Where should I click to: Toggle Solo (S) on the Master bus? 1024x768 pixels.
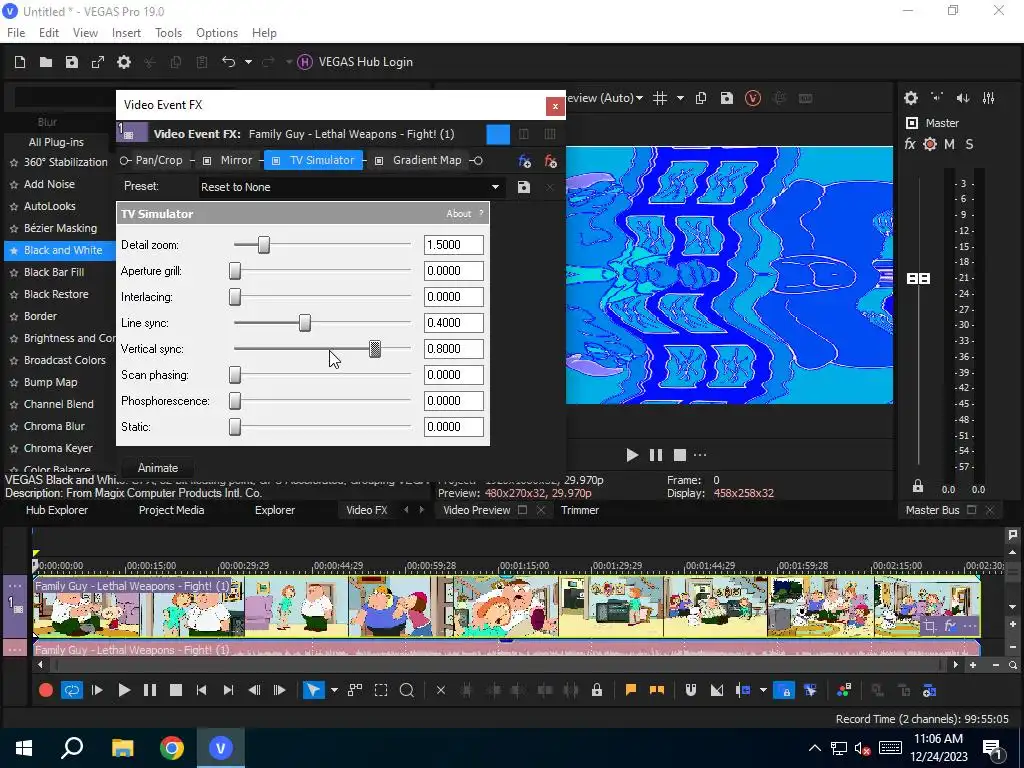coord(970,144)
